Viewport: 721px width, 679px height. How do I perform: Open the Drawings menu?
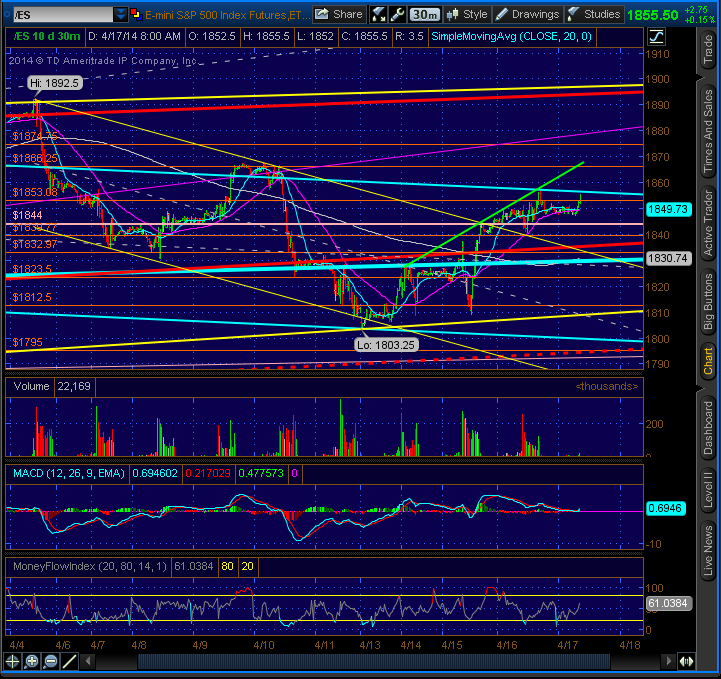pyautogui.click(x=528, y=15)
